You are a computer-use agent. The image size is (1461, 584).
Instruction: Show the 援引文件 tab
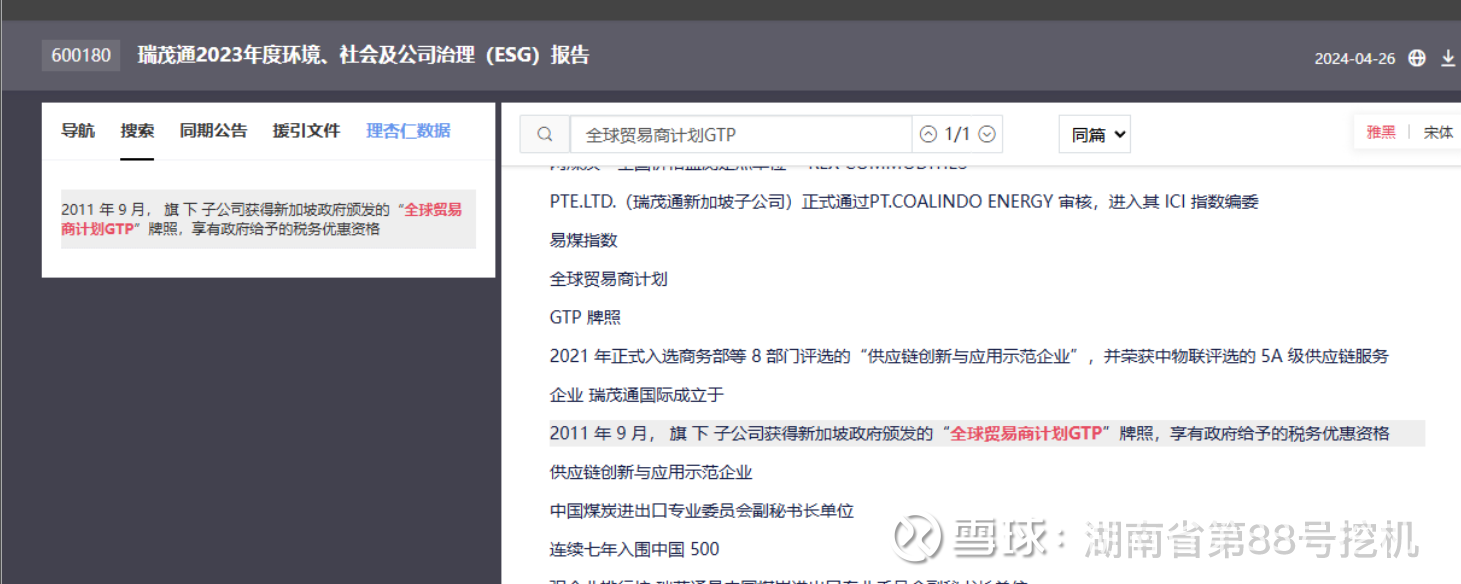tap(306, 130)
